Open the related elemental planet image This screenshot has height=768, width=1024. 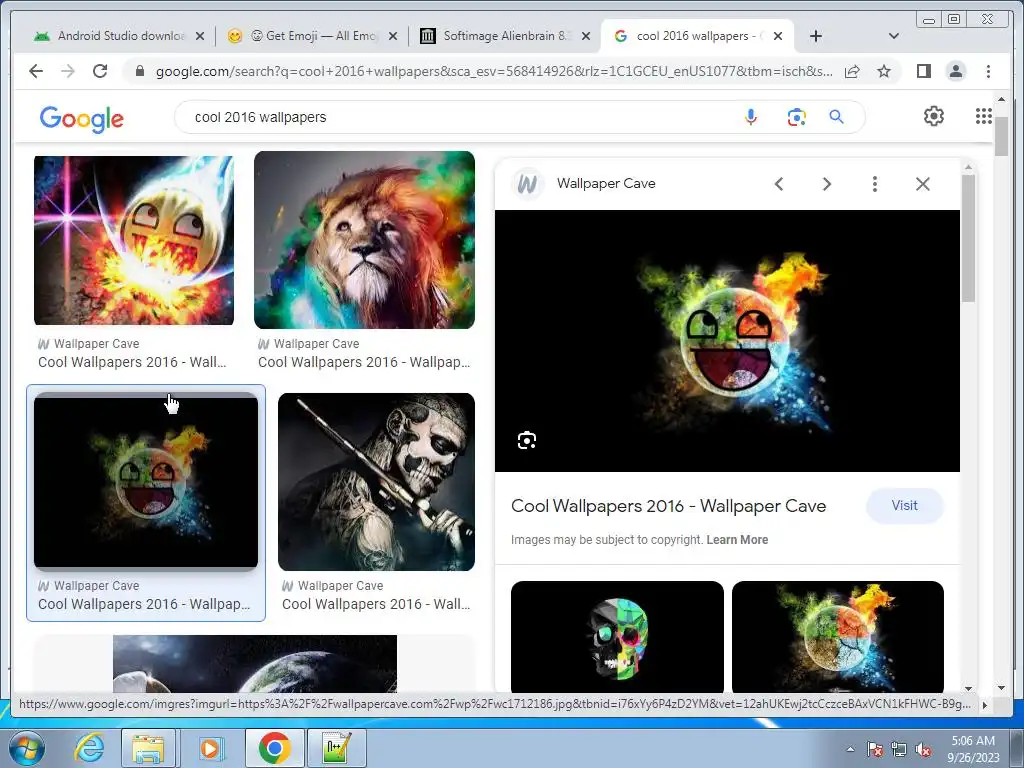(838, 637)
